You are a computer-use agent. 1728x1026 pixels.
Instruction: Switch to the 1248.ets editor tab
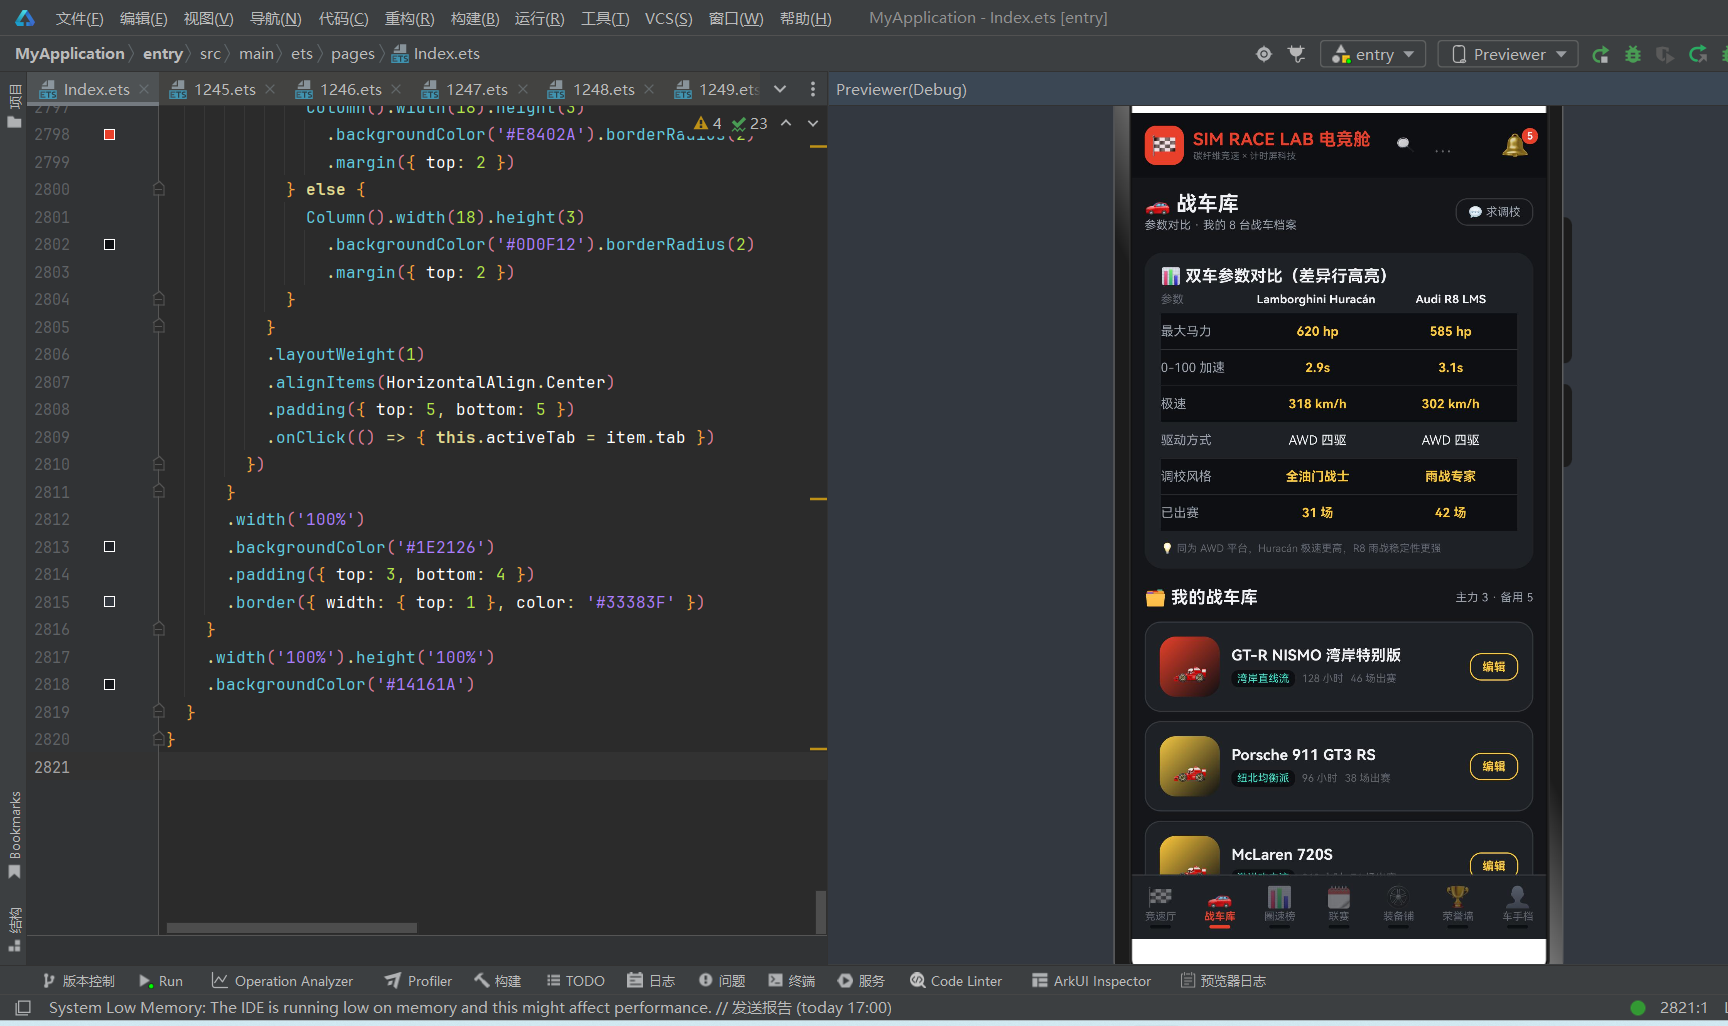click(x=603, y=89)
